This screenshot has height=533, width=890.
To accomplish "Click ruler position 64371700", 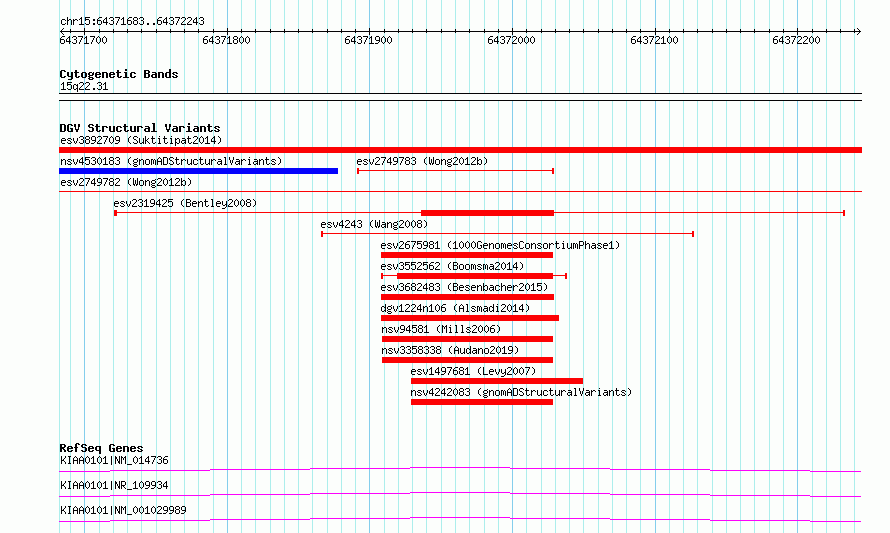I will (83, 40).
